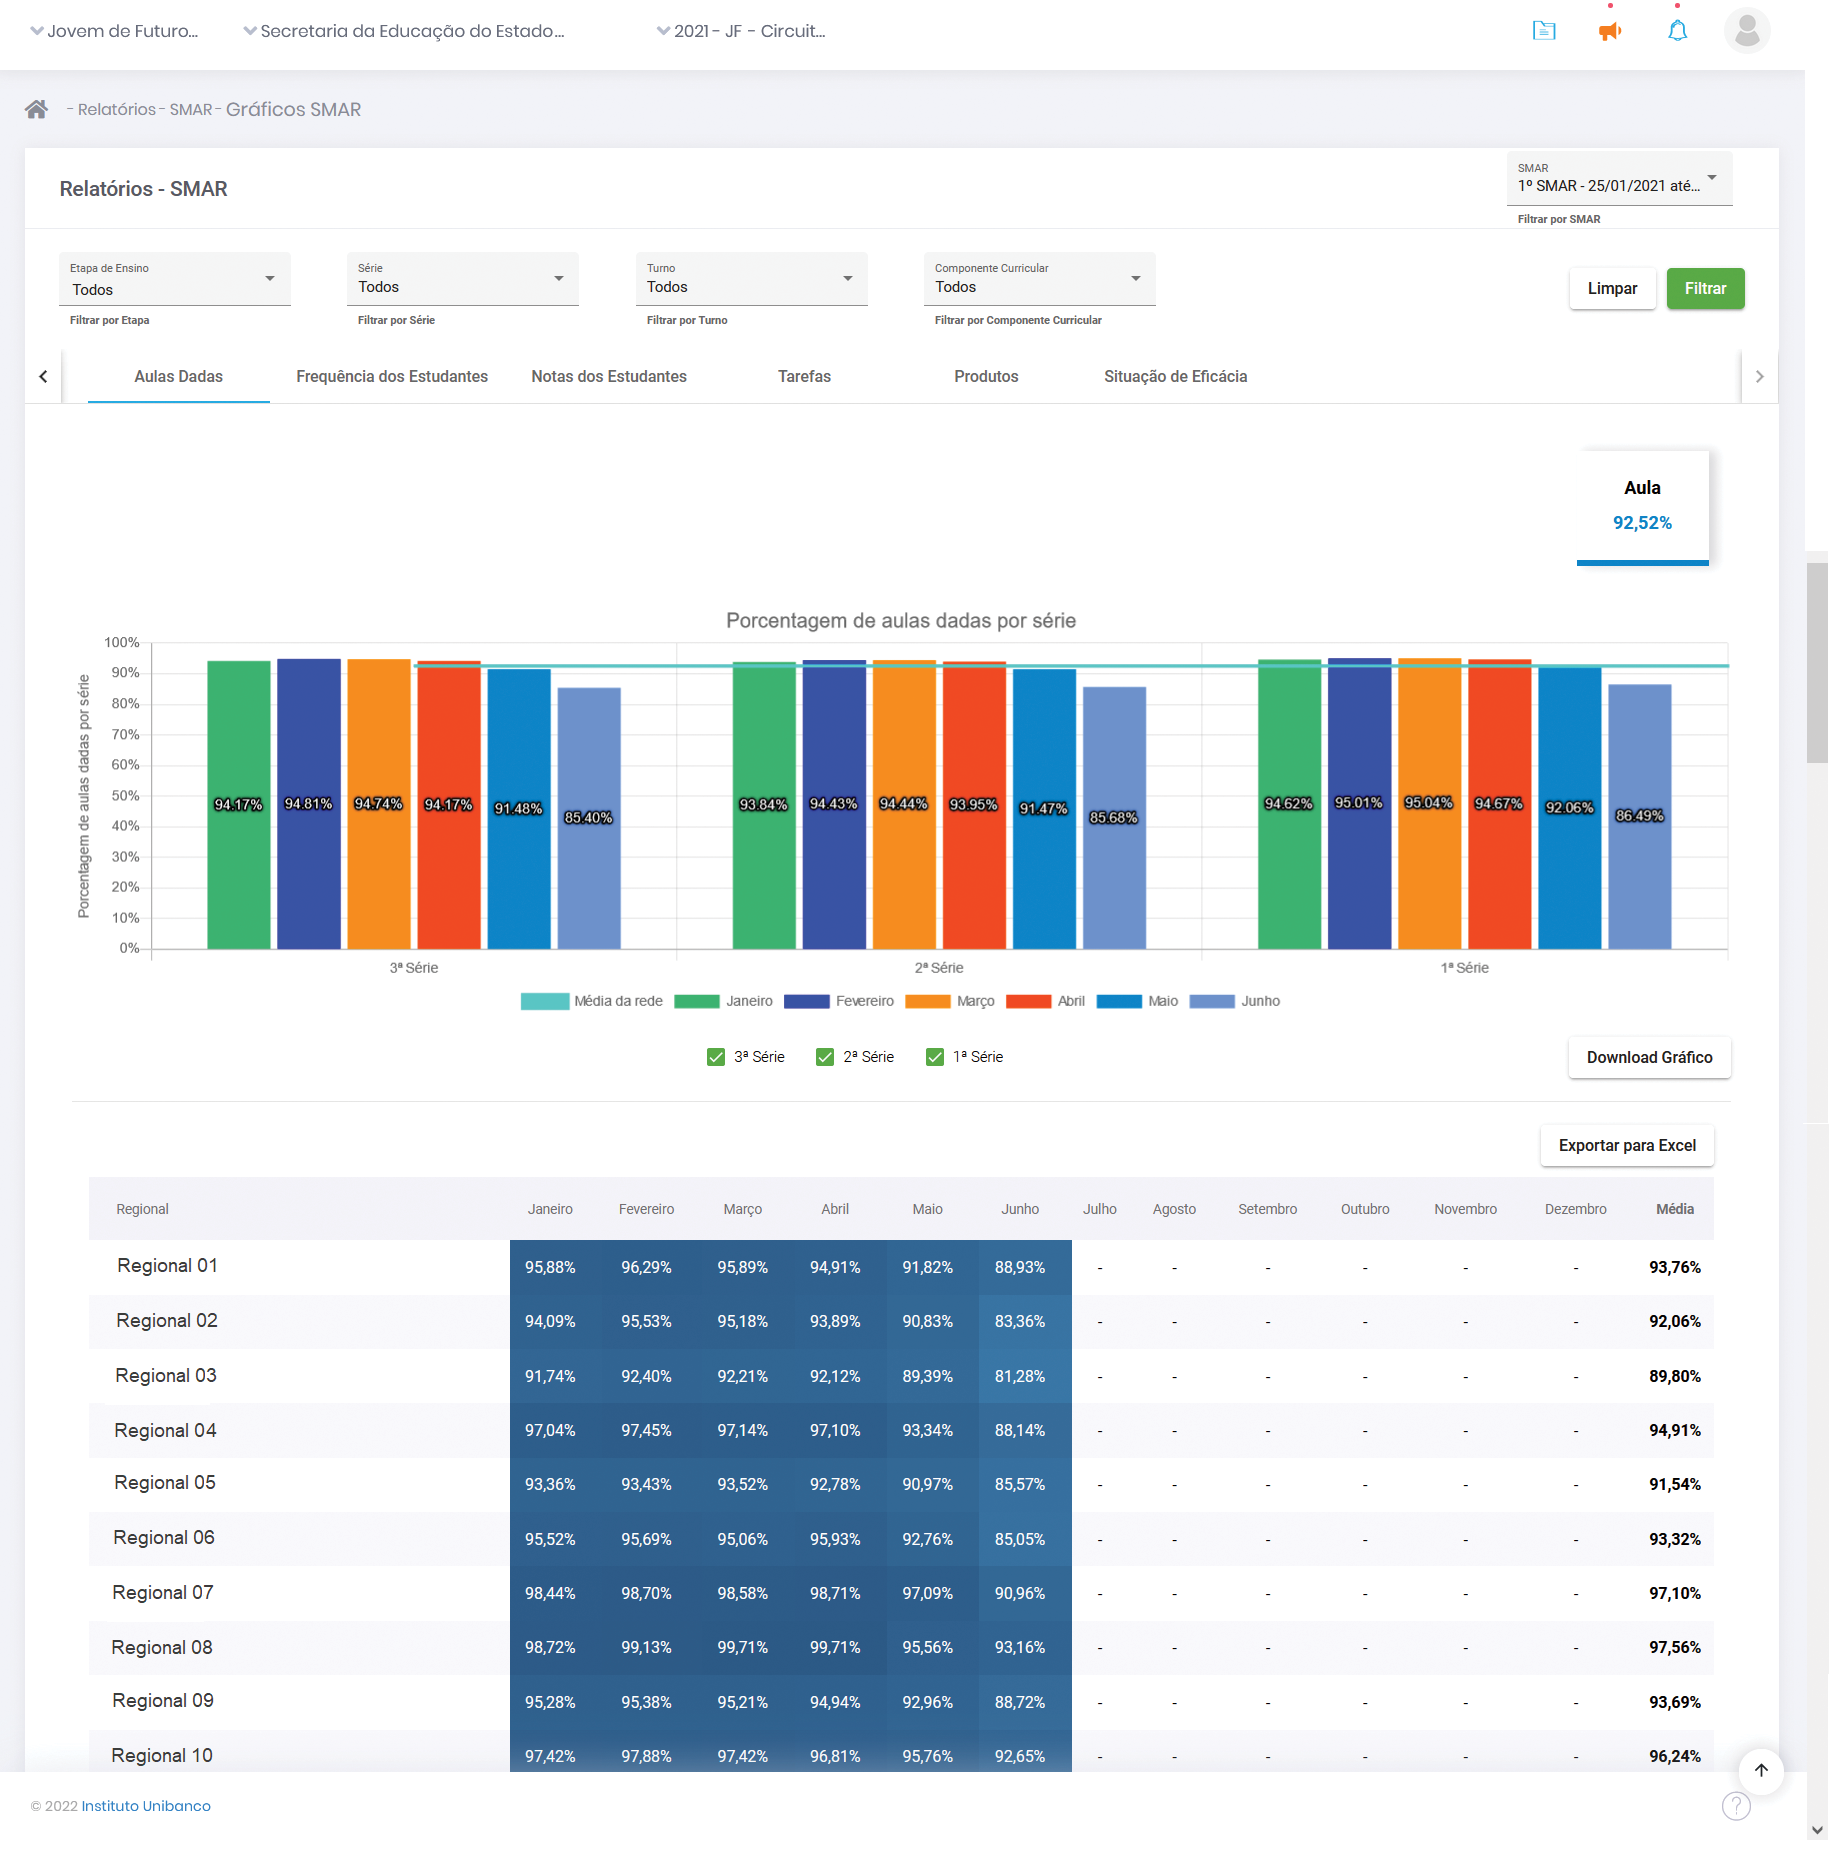
Task: Toggle the Junho legend swatch
Action: 1212,1002
